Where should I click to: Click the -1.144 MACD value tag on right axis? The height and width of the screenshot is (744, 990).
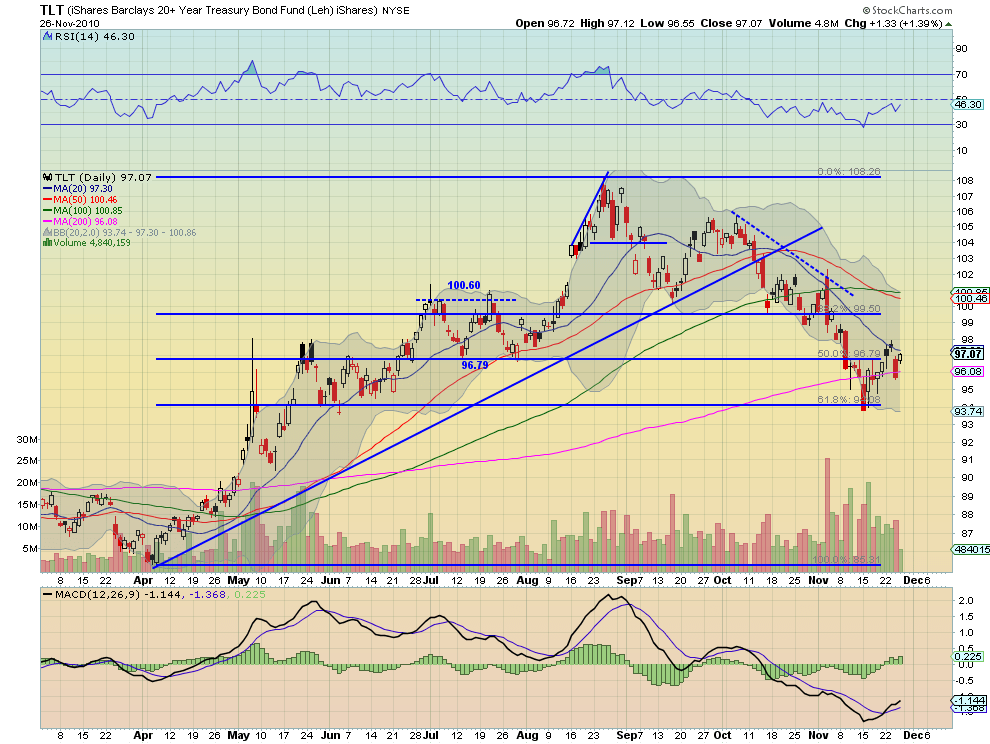coord(968,700)
